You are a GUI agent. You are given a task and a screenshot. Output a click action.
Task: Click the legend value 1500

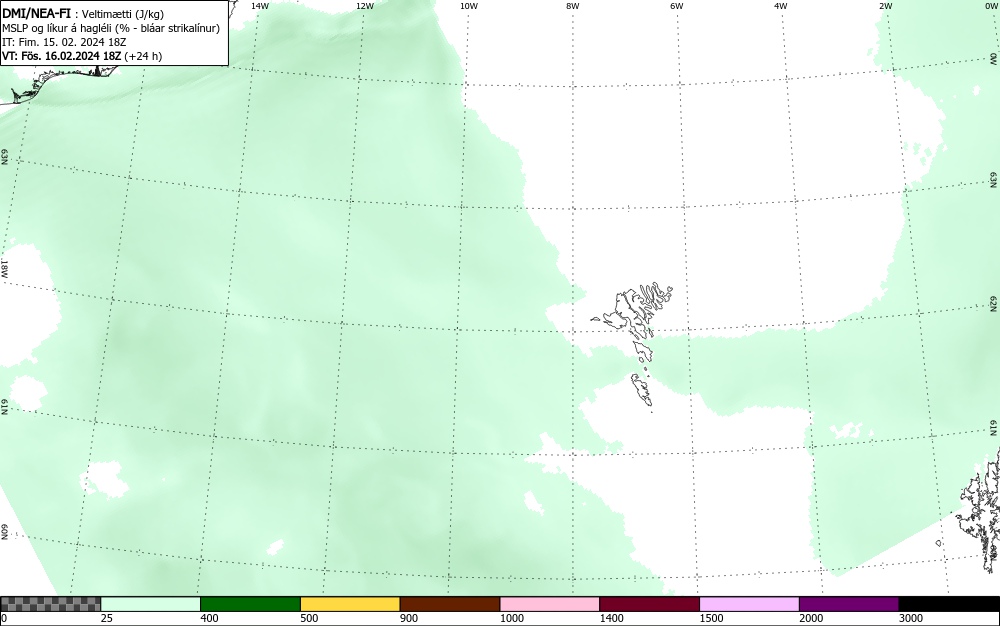coord(711,618)
